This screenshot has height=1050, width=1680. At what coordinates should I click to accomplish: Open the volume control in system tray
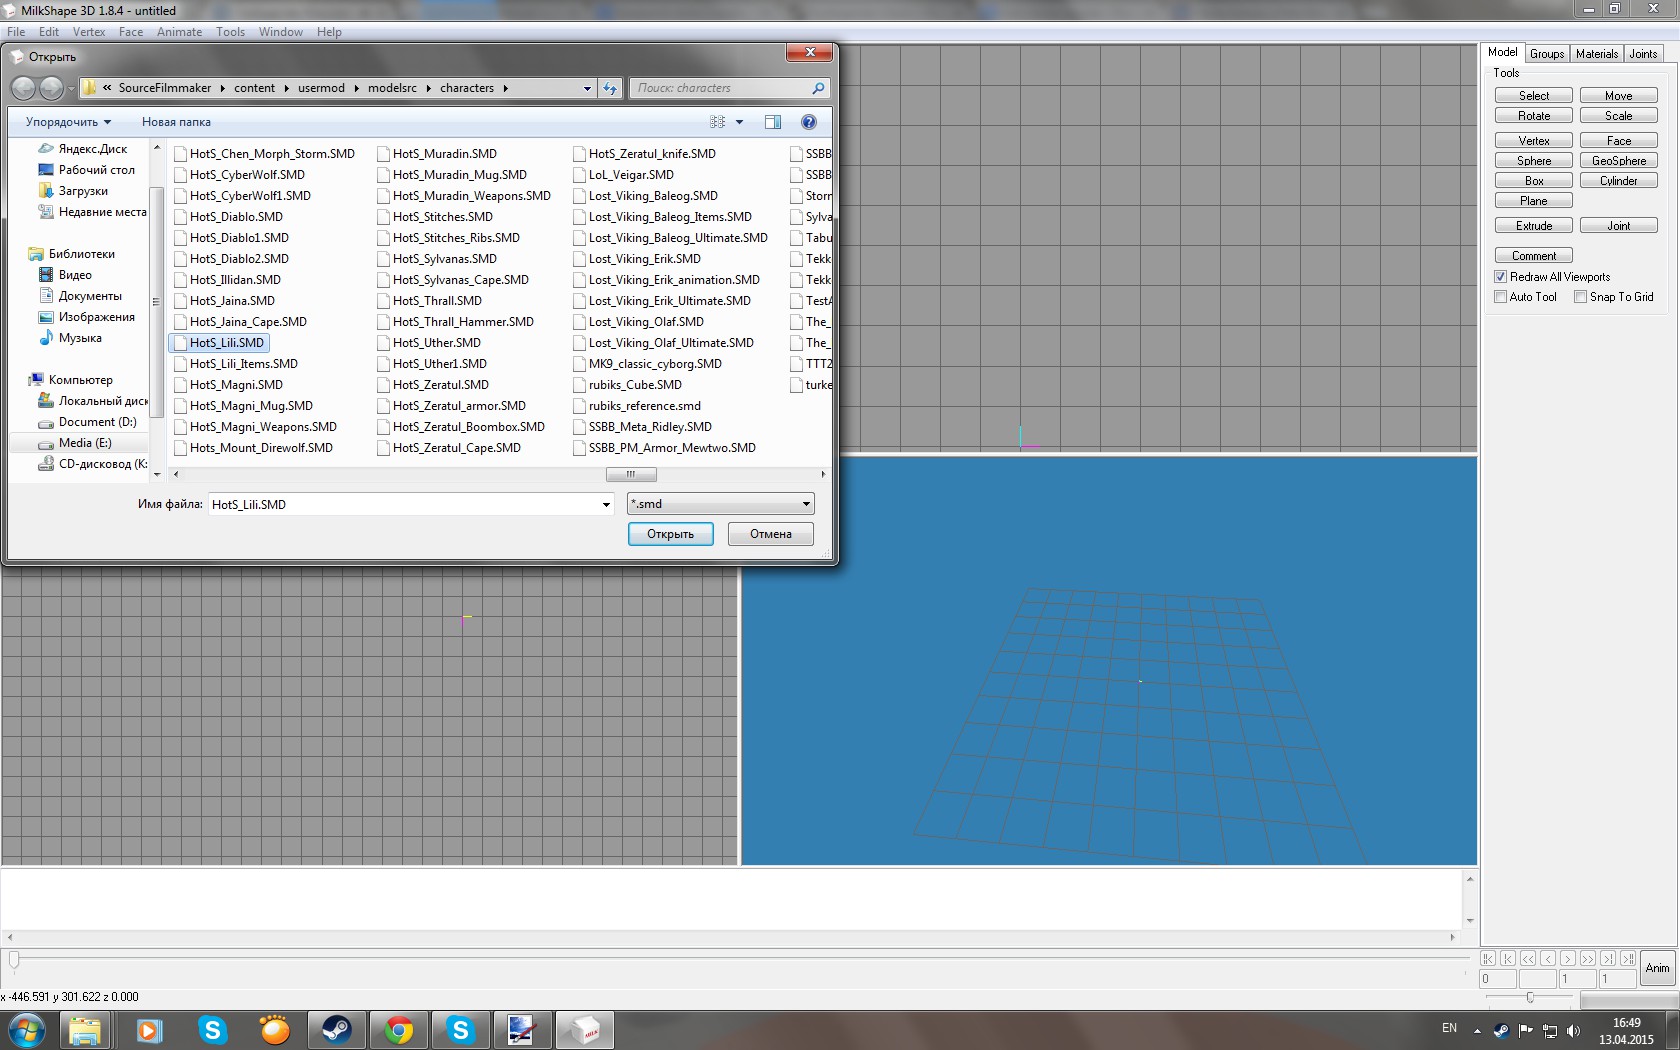click(x=1574, y=1031)
